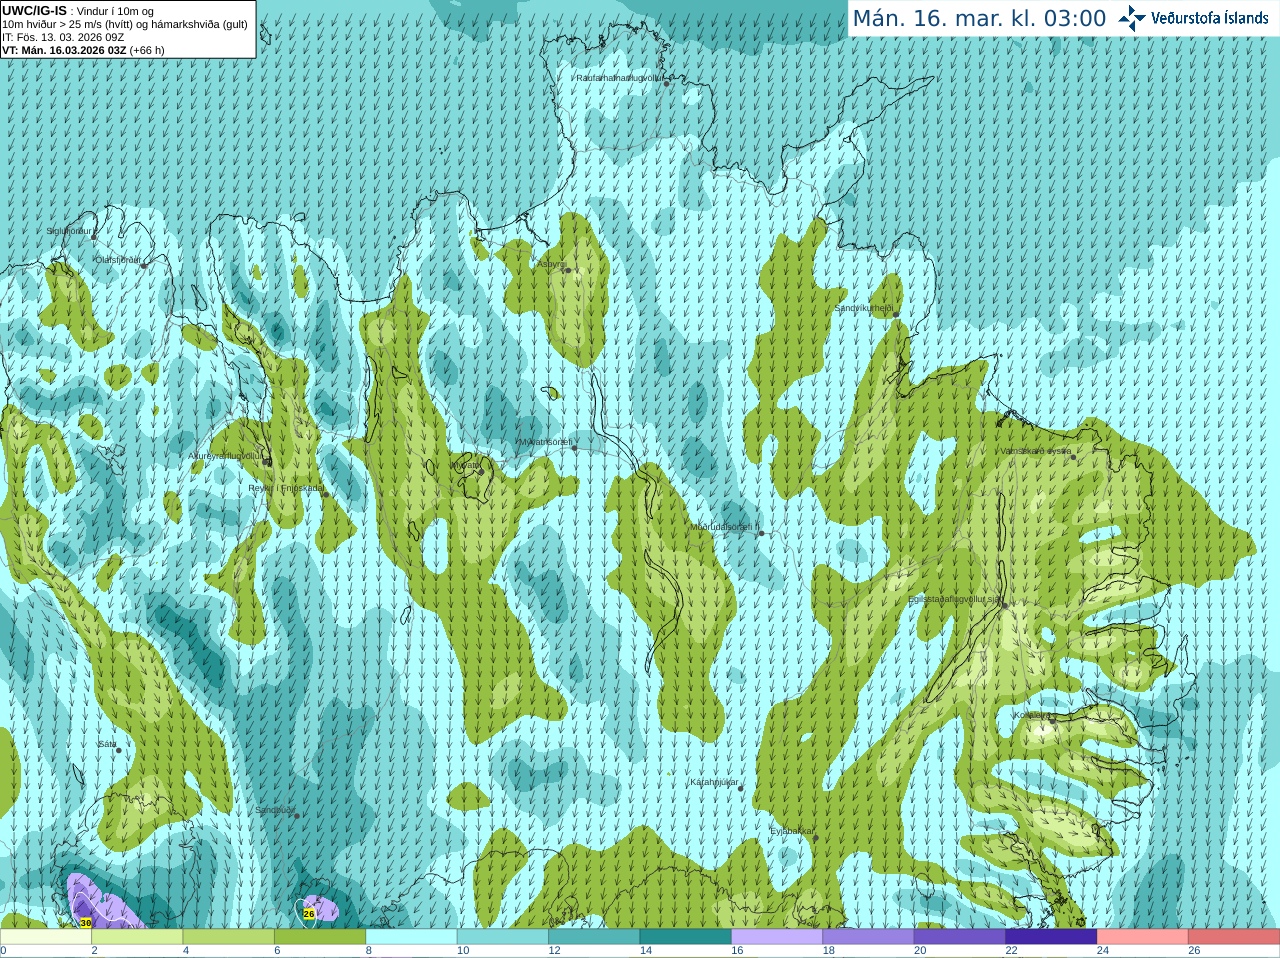The width and height of the screenshot is (1280, 958).
Task: Select the Mývatn station dot
Action: coord(480,471)
